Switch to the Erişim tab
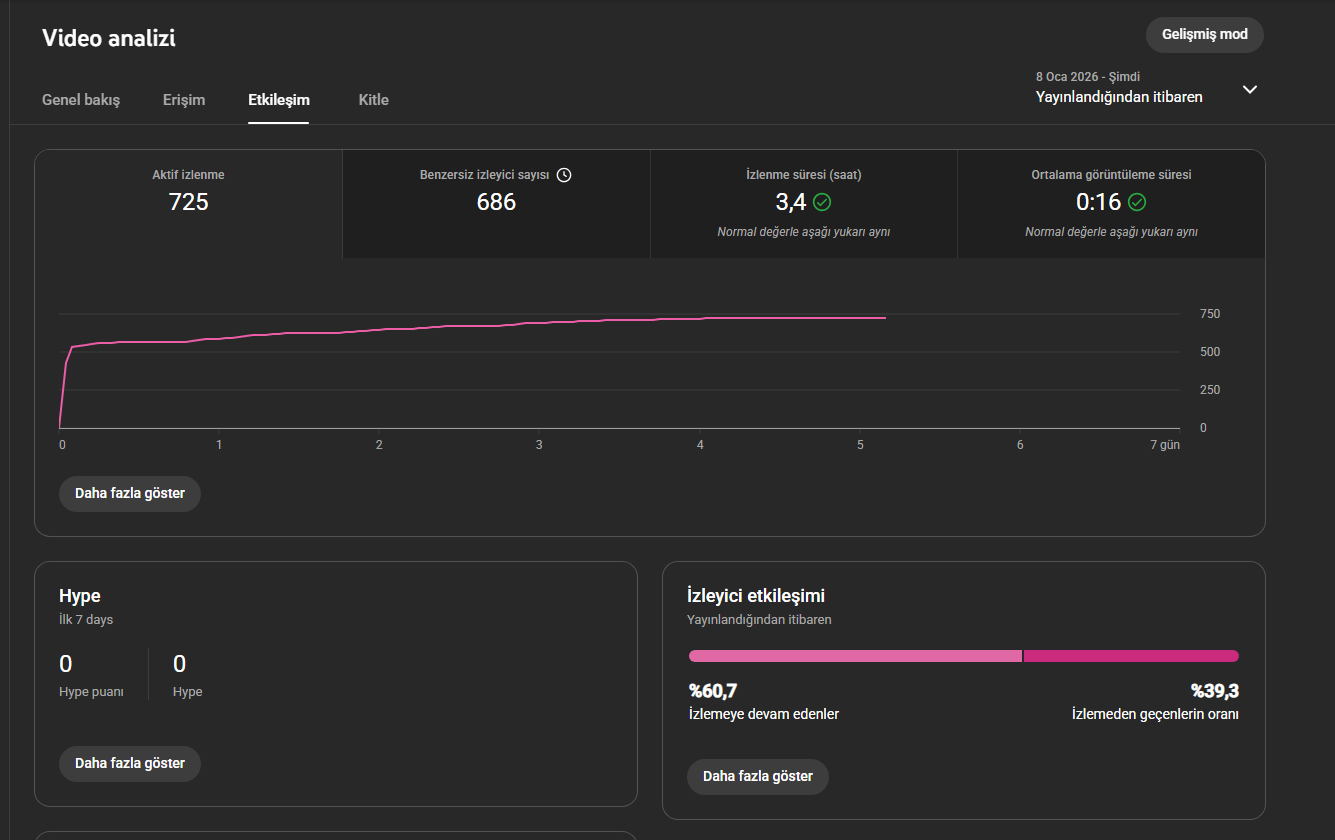The width and height of the screenshot is (1335, 840). pos(184,100)
